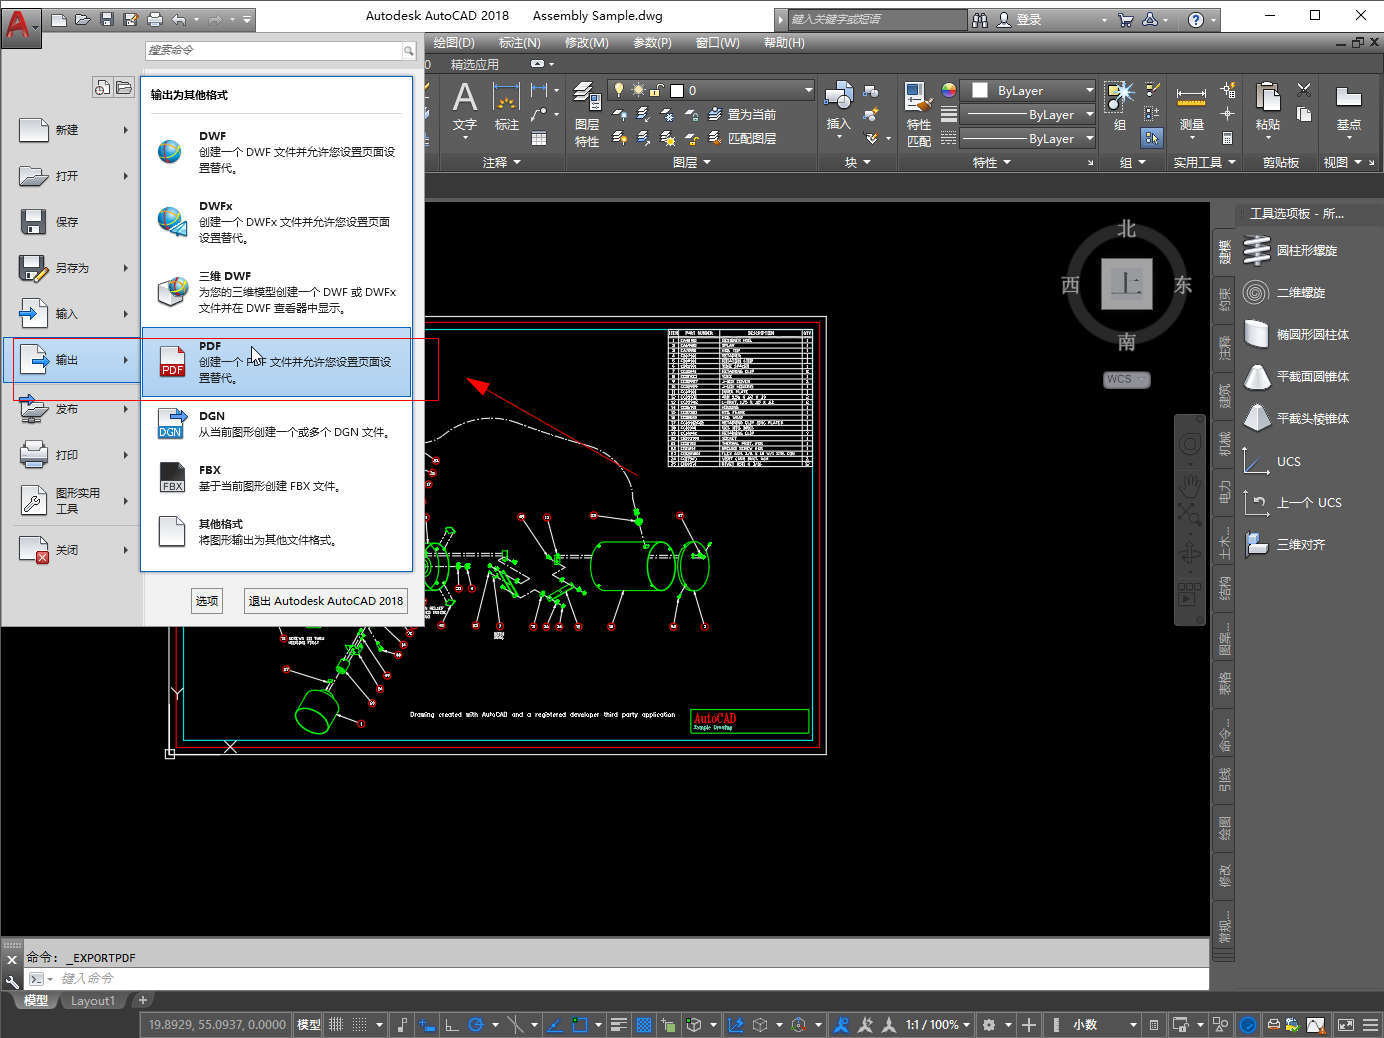
Task: Select Elliptical Cylinder (椭圆形圆柱体) tool
Action: coord(1297,335)
